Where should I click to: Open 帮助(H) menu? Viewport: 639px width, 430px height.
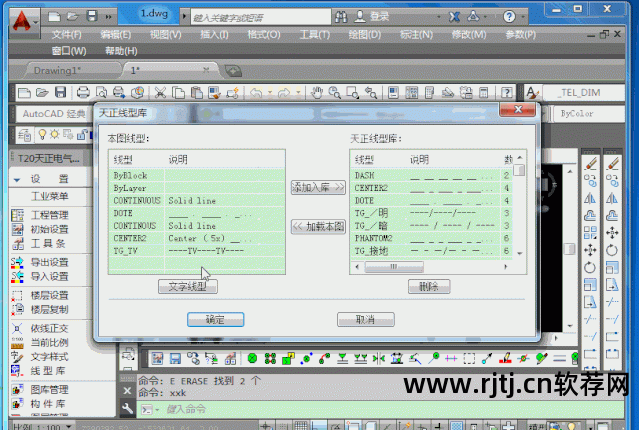coord(121,51)
